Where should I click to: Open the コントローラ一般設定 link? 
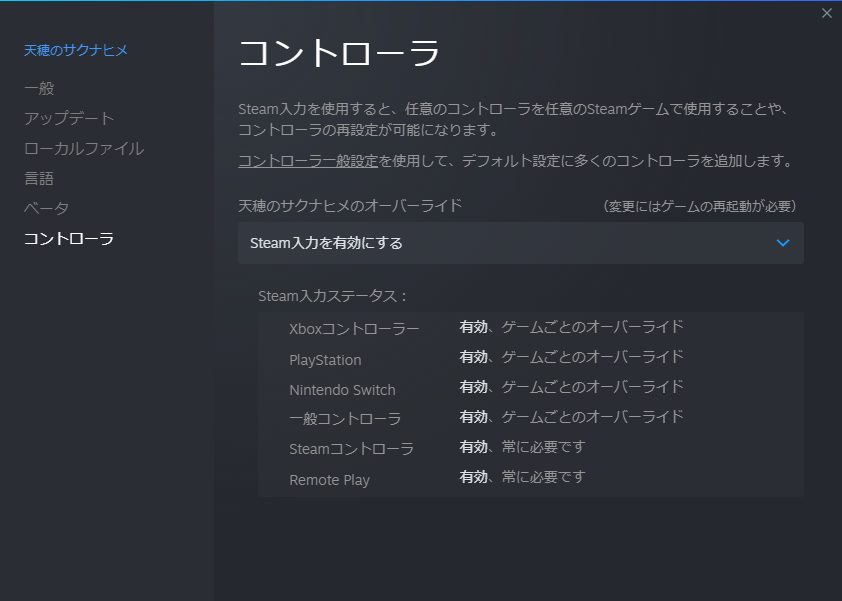coord(308,161)
